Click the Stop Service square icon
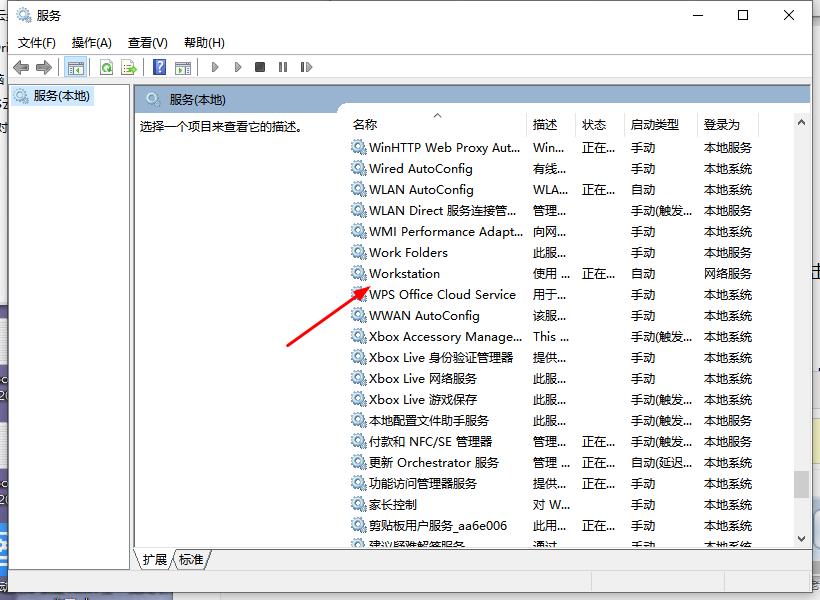This screenshot has width=820, height=600. [x=260, y=67]
